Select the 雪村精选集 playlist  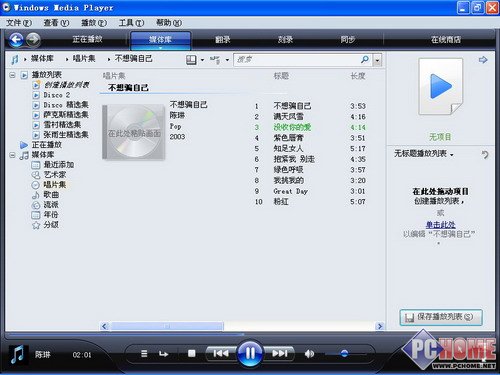pos(62,125)
